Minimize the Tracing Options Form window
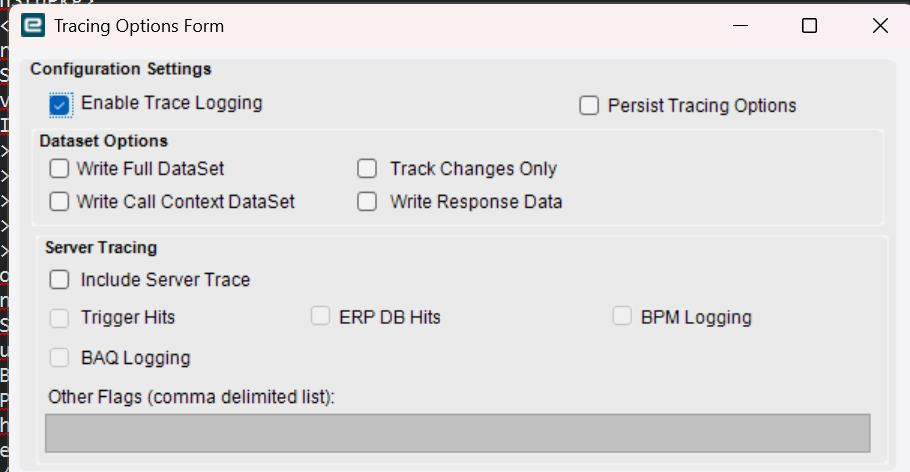The height and width of the screenshot is (472, 910). tap(739, 26)
